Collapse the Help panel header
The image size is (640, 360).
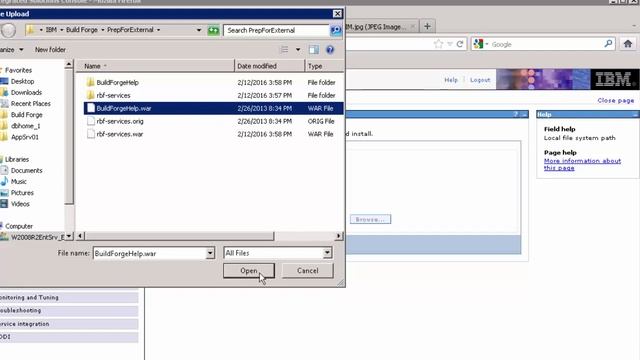635,114
